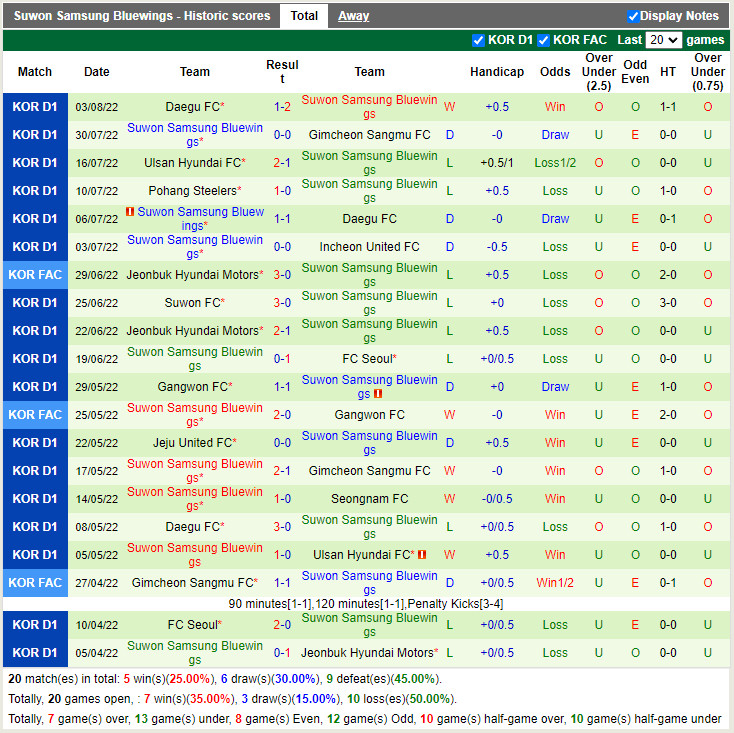This screenshot has width=734, height=733.
Task: Open Jeonbuk Hyundai Motors on 05/04/22 row
Action: pos(367,653)
